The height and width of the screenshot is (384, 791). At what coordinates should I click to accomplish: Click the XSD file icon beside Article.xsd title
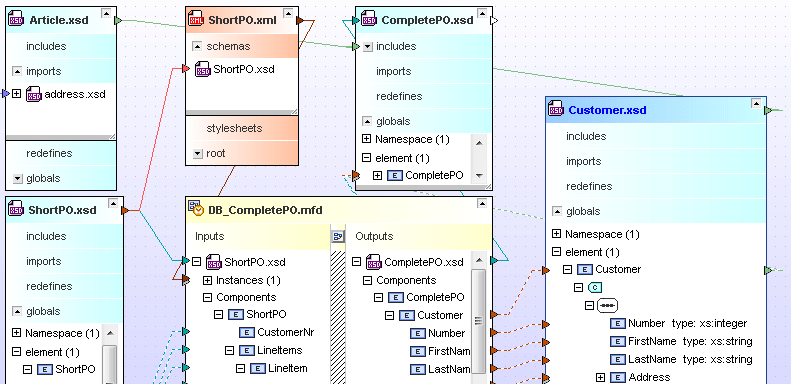click(x=16, y=20)
